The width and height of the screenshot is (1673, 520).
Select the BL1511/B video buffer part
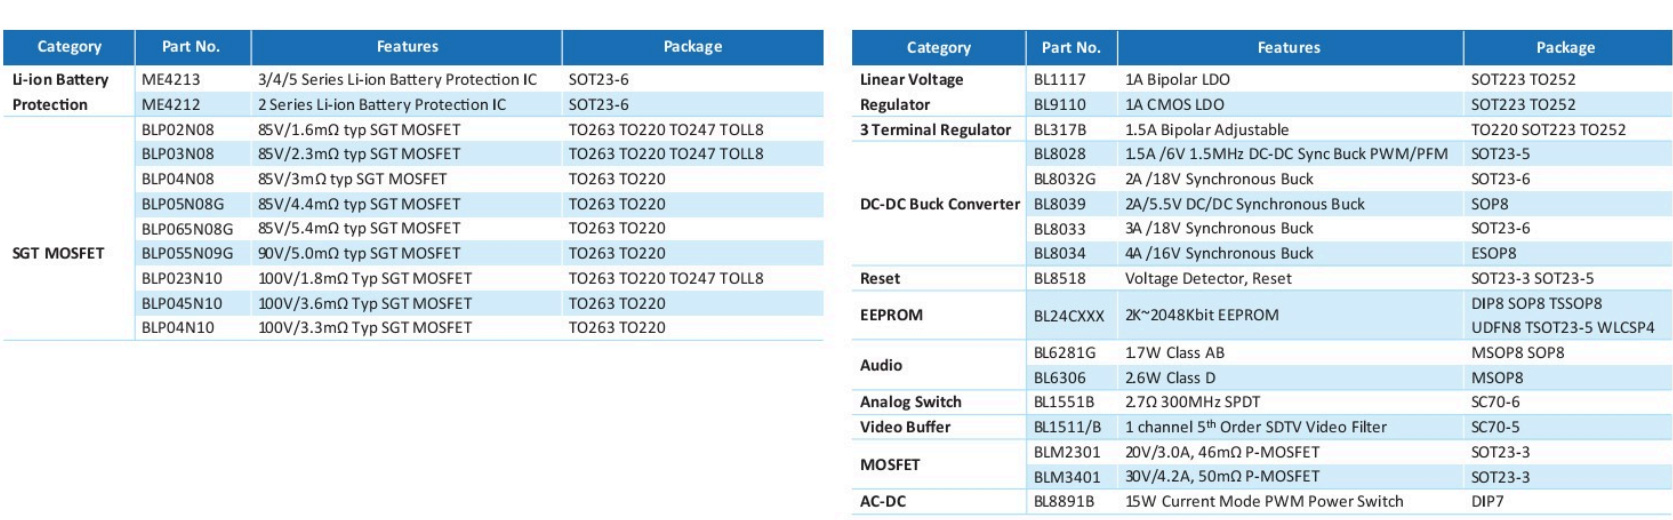pos(1067,426)
